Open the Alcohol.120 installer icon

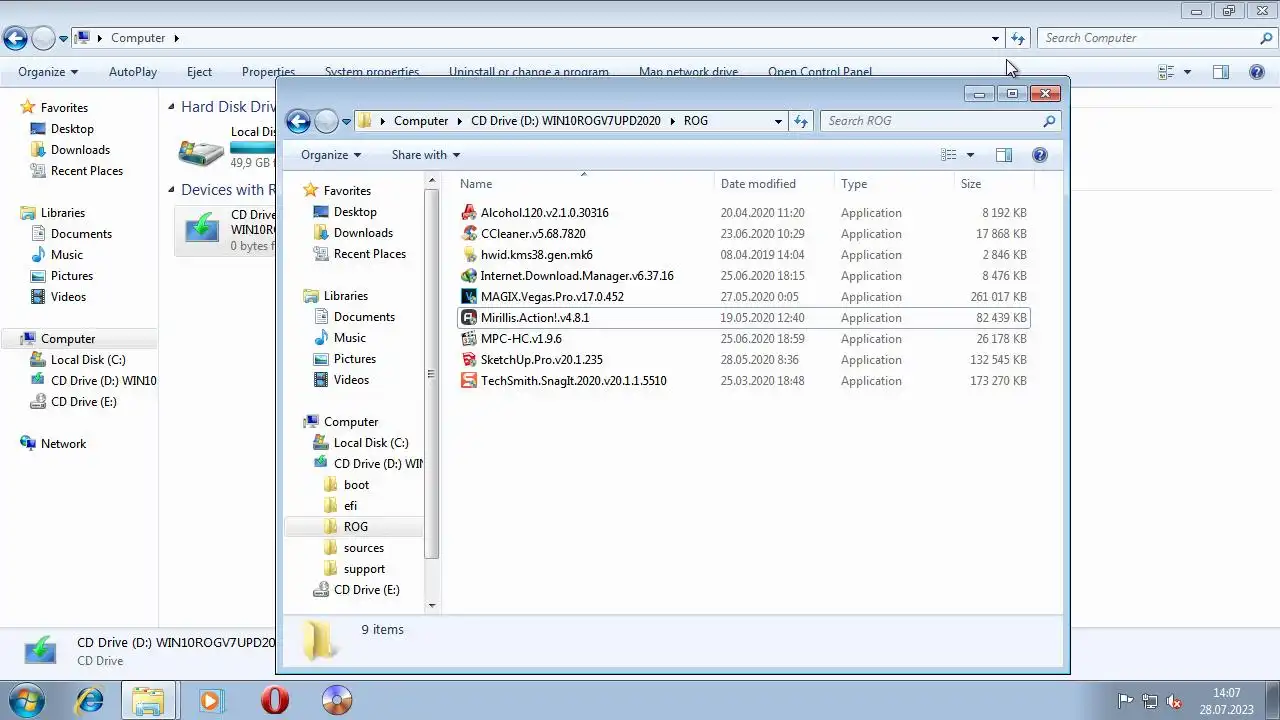(x=469, y=213)
